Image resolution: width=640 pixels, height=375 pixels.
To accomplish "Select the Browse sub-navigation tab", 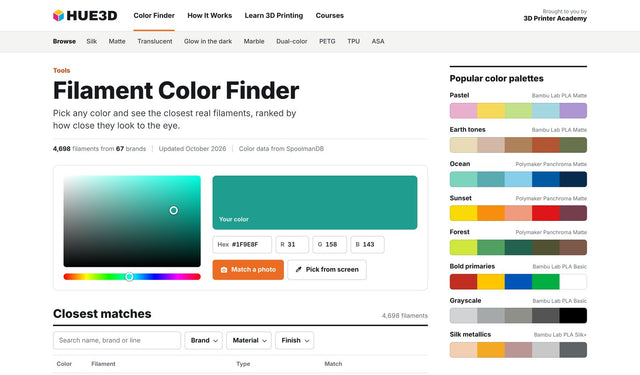I will [x=64, y=41].
